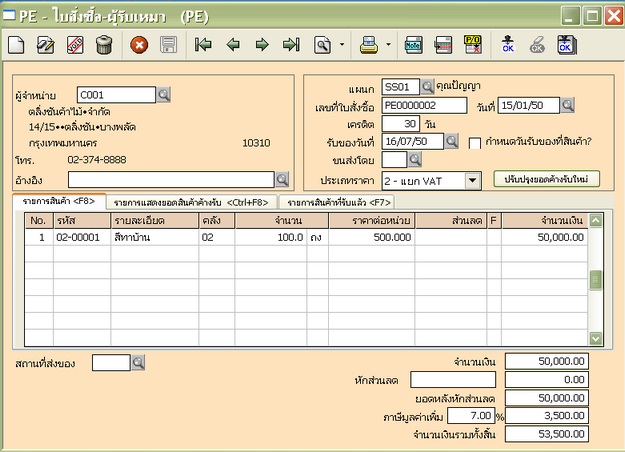Screen dimensions: 625x452
Task: Go to the last record
Action: [x=291, y=45]
